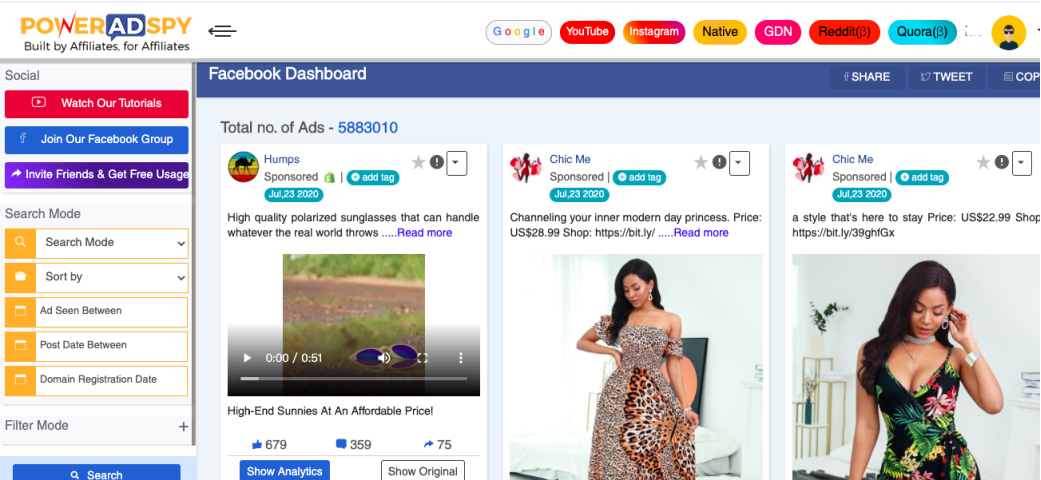Click add tag on US$28.99 Chic Me ad
Image resolution: width=1041 pixels, height=480 pixels.
point(639,177)
